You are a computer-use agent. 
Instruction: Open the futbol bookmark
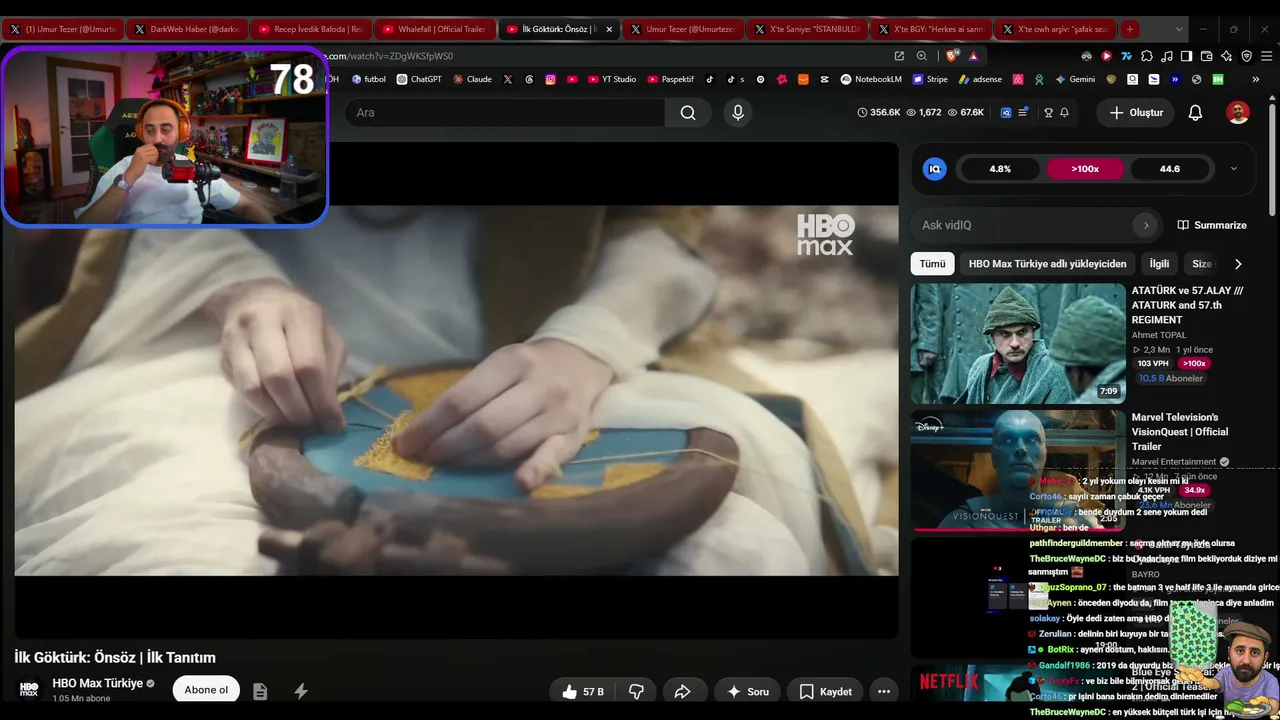pyautogui.click(x=369, y=79)
